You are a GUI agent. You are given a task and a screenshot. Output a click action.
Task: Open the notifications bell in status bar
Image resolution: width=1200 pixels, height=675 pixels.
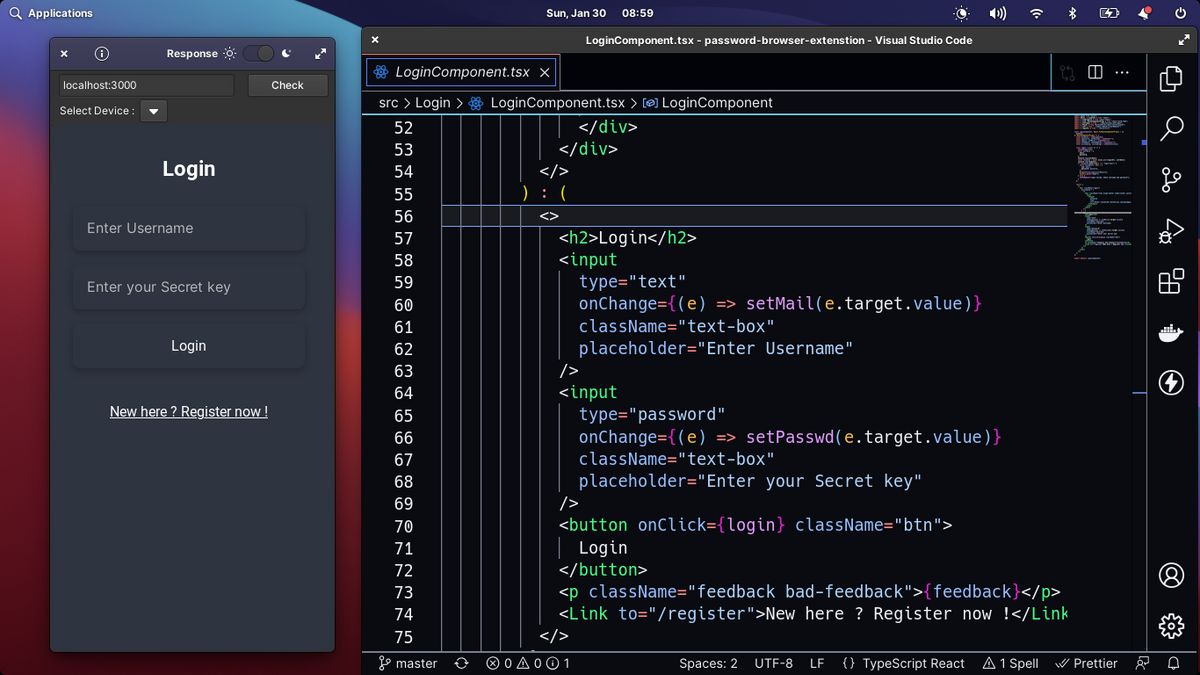click(x=1174, y=663)
